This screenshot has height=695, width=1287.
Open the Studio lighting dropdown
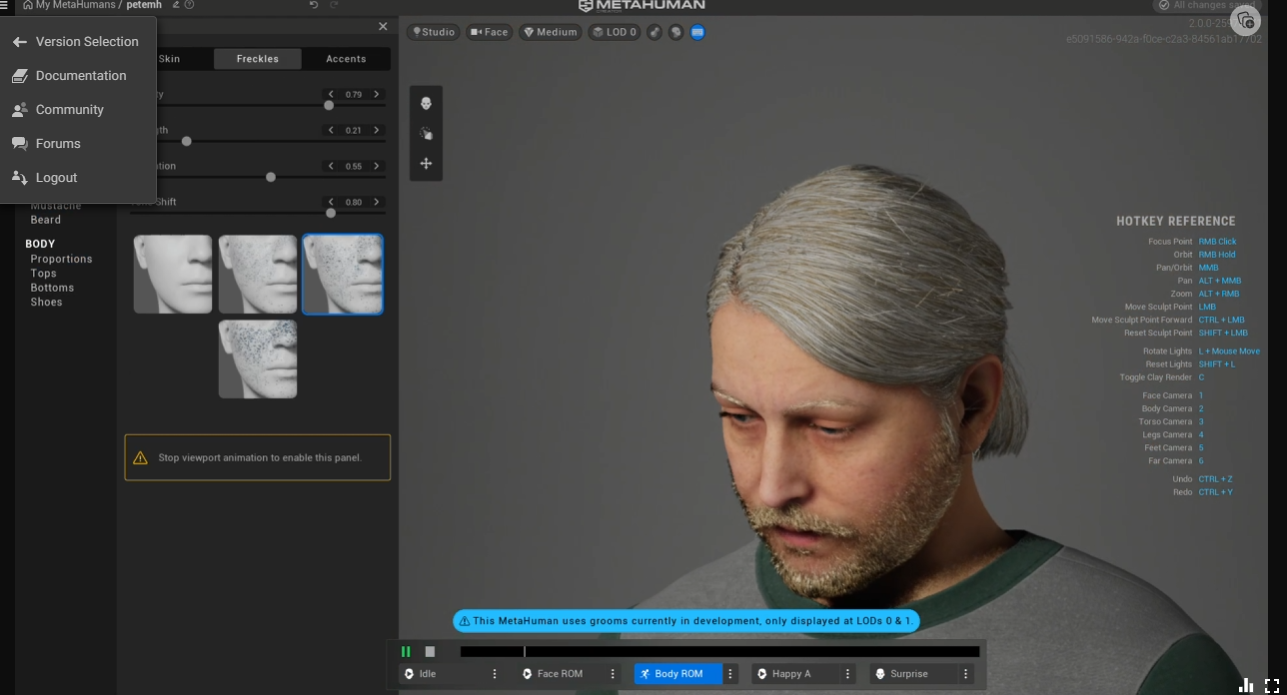434,32
